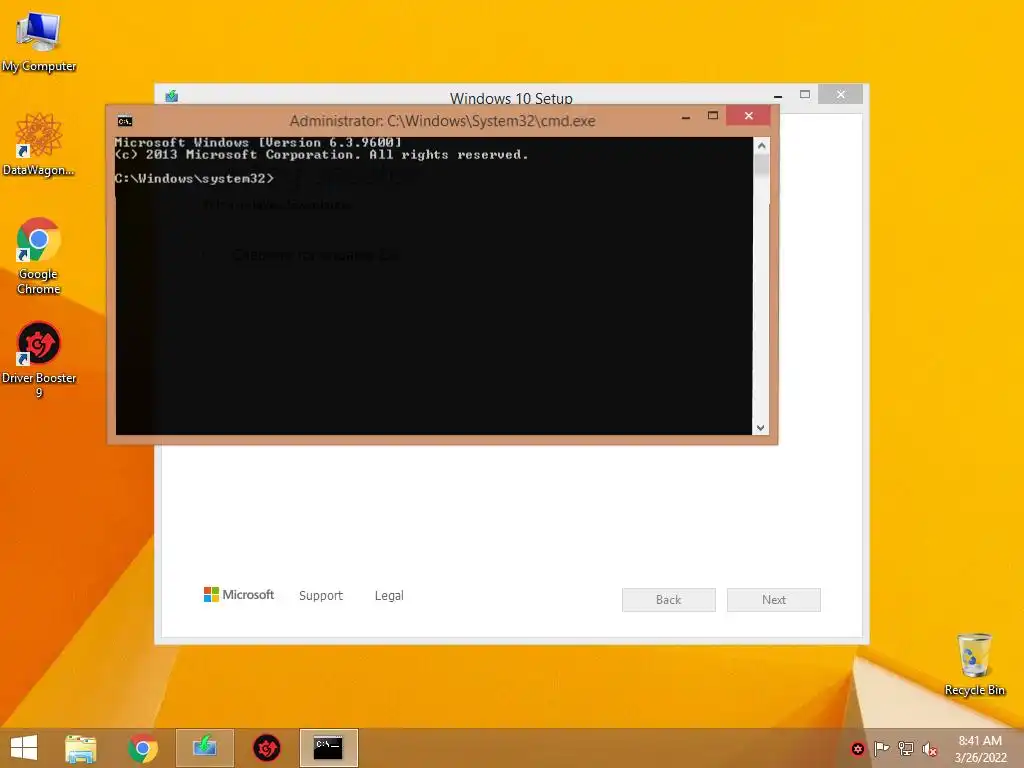Show the clock and date flyout
The width and height of the screenshot is (1024, 768).
(980, 749)
